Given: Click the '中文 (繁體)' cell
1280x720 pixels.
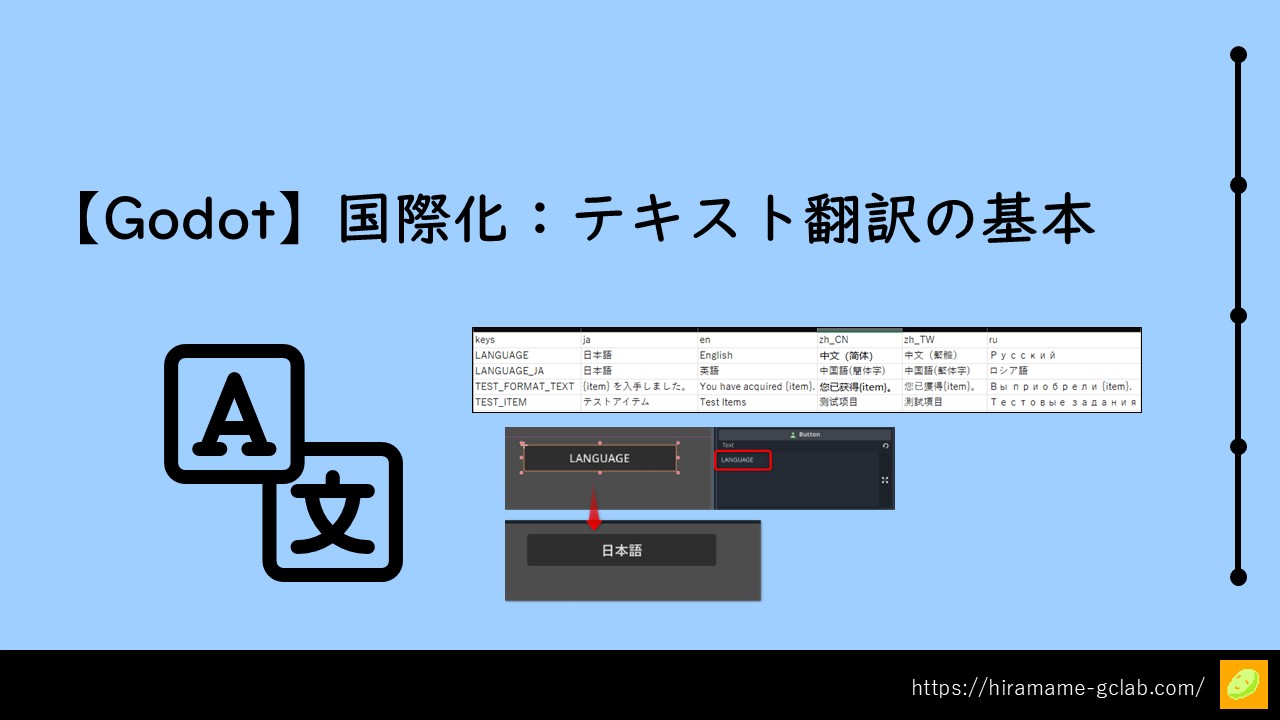Looking at the screenshot, I should point(943,355).
